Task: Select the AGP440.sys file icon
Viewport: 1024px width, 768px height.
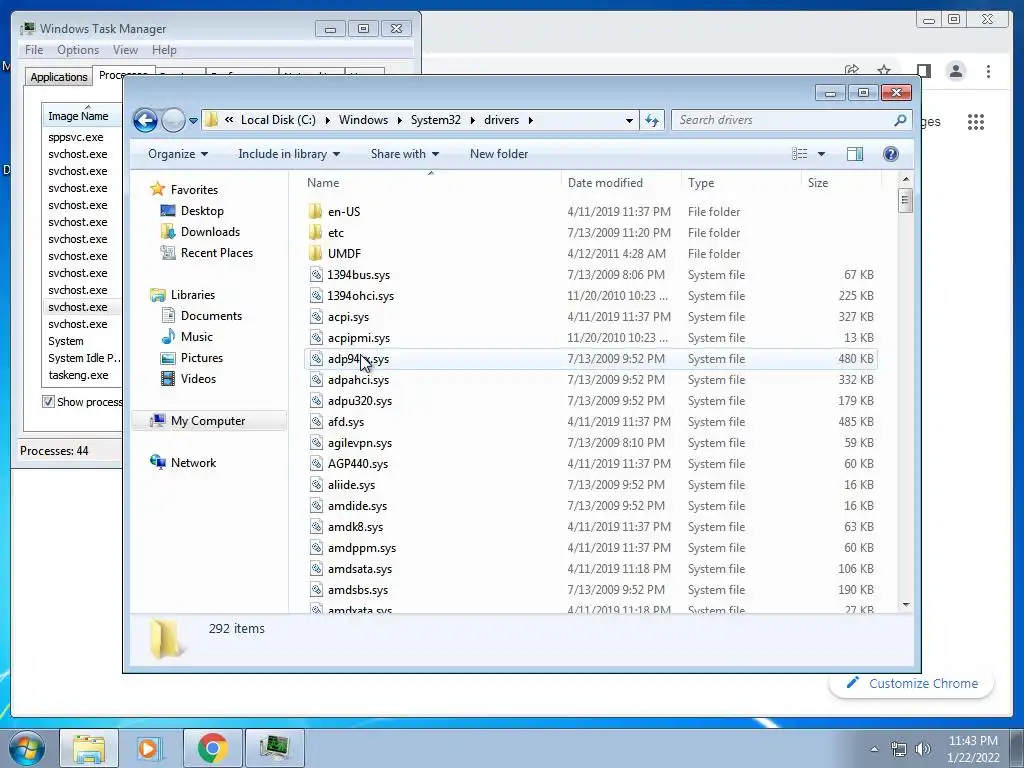Action: (x=316, y=464)
